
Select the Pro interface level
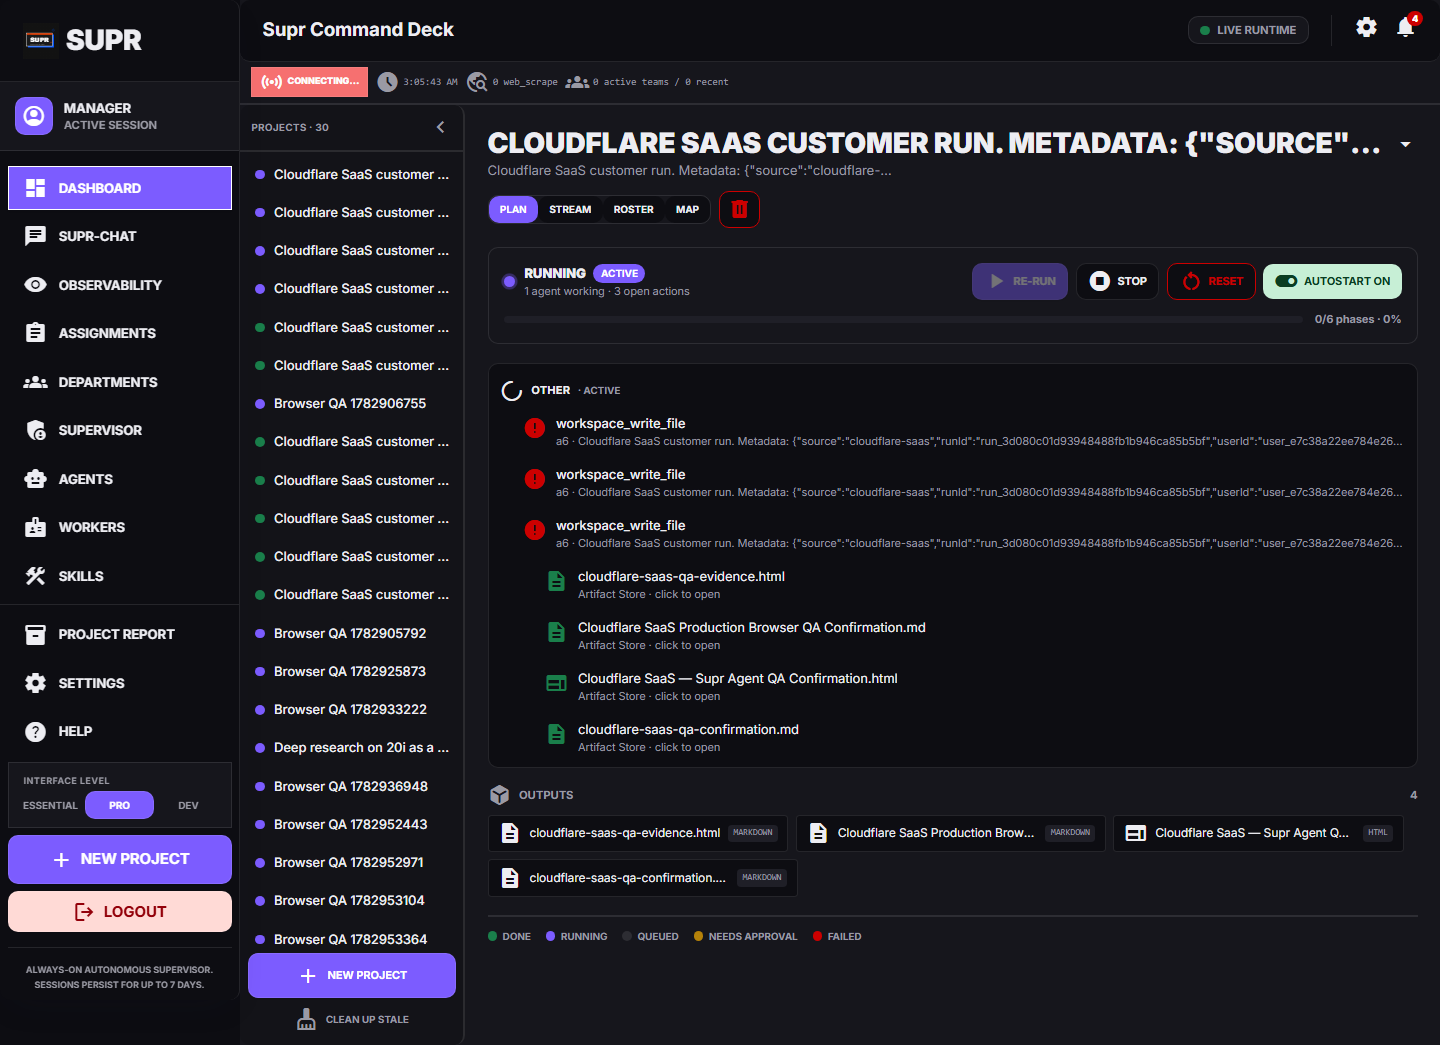(119, 805)
